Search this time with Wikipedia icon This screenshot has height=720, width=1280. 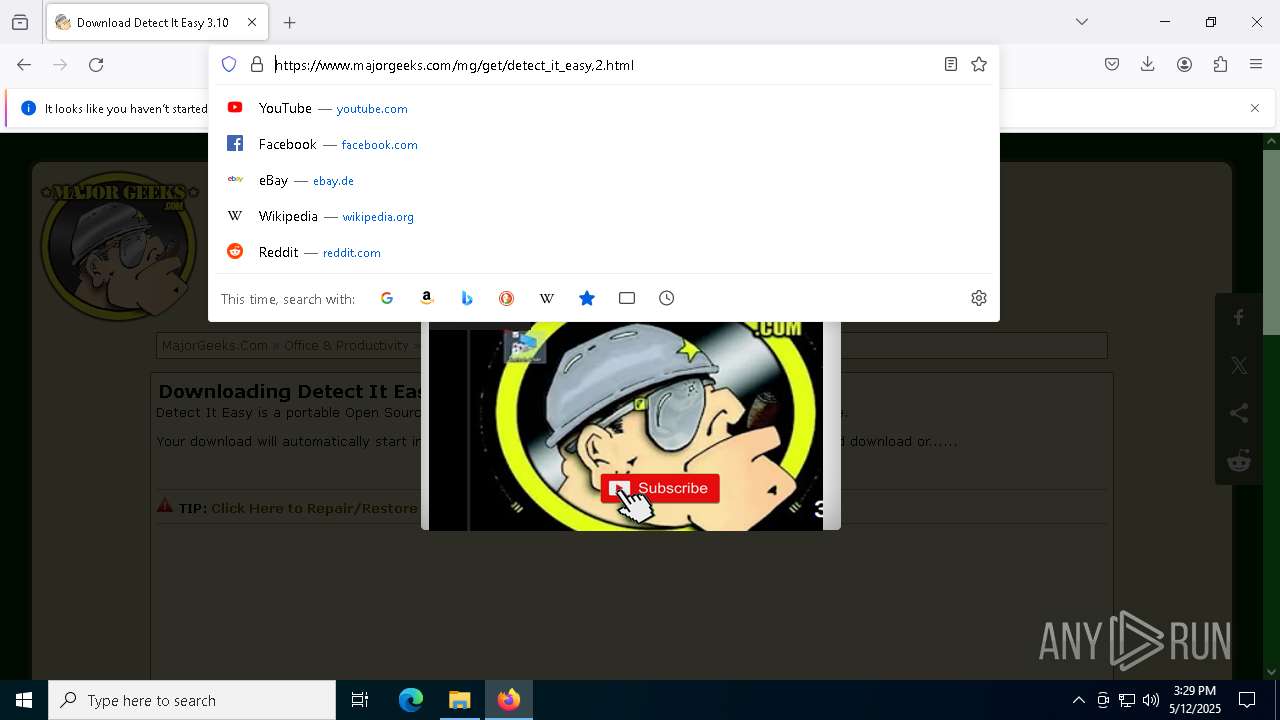click(x=547, y=298)
